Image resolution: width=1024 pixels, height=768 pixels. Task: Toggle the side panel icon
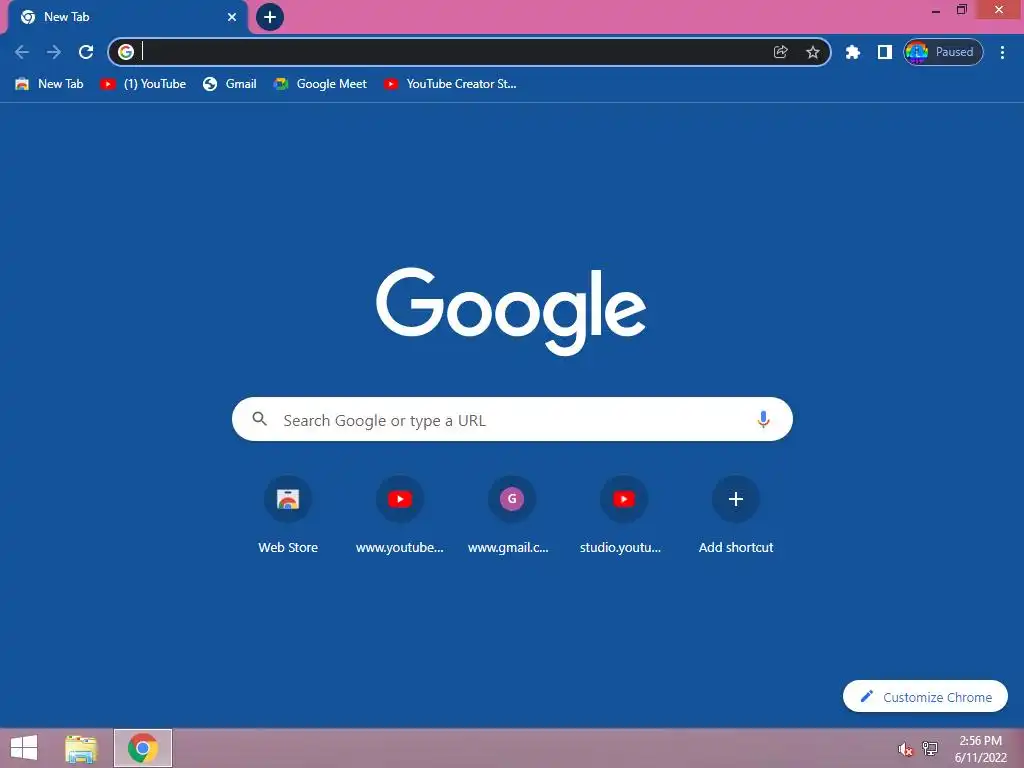tap(884, 52)
